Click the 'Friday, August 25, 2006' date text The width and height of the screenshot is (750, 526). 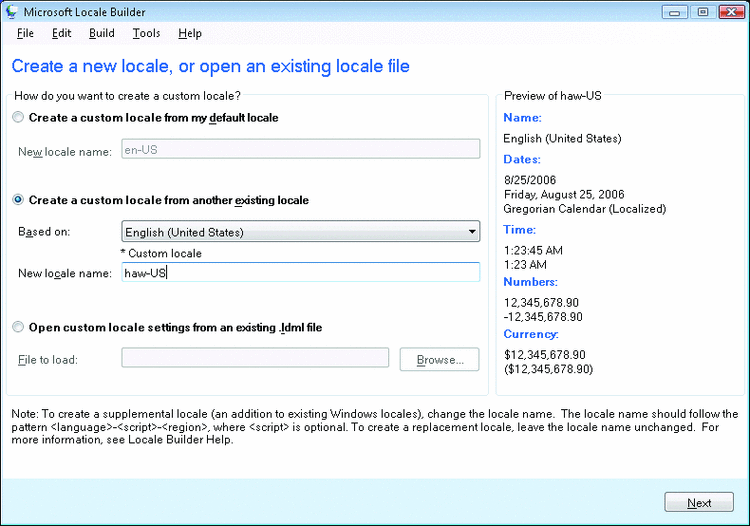tap(564, 194)
